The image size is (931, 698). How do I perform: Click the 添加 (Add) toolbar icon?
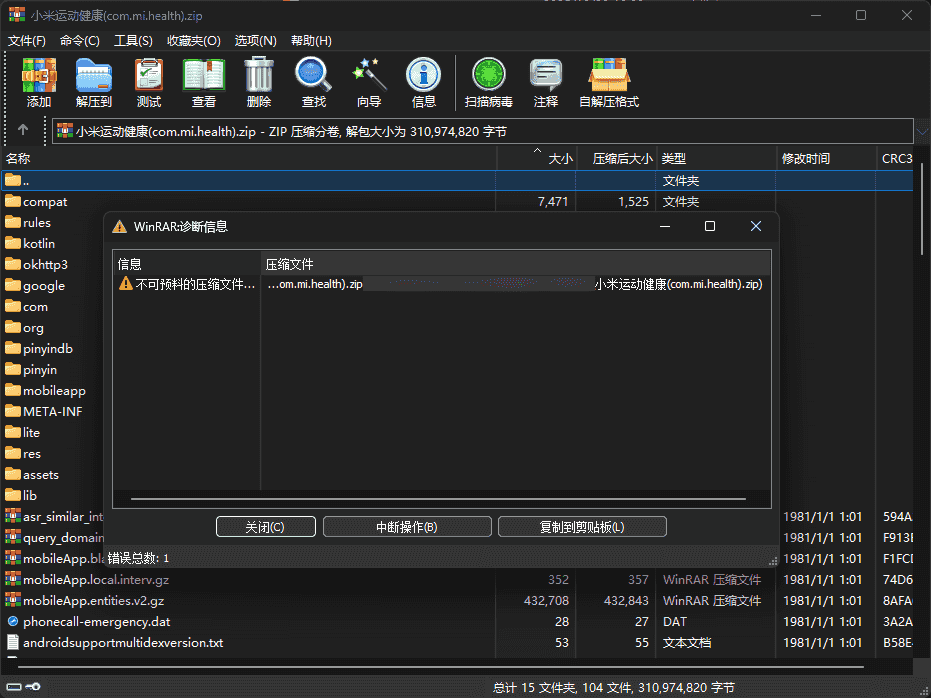39,80
